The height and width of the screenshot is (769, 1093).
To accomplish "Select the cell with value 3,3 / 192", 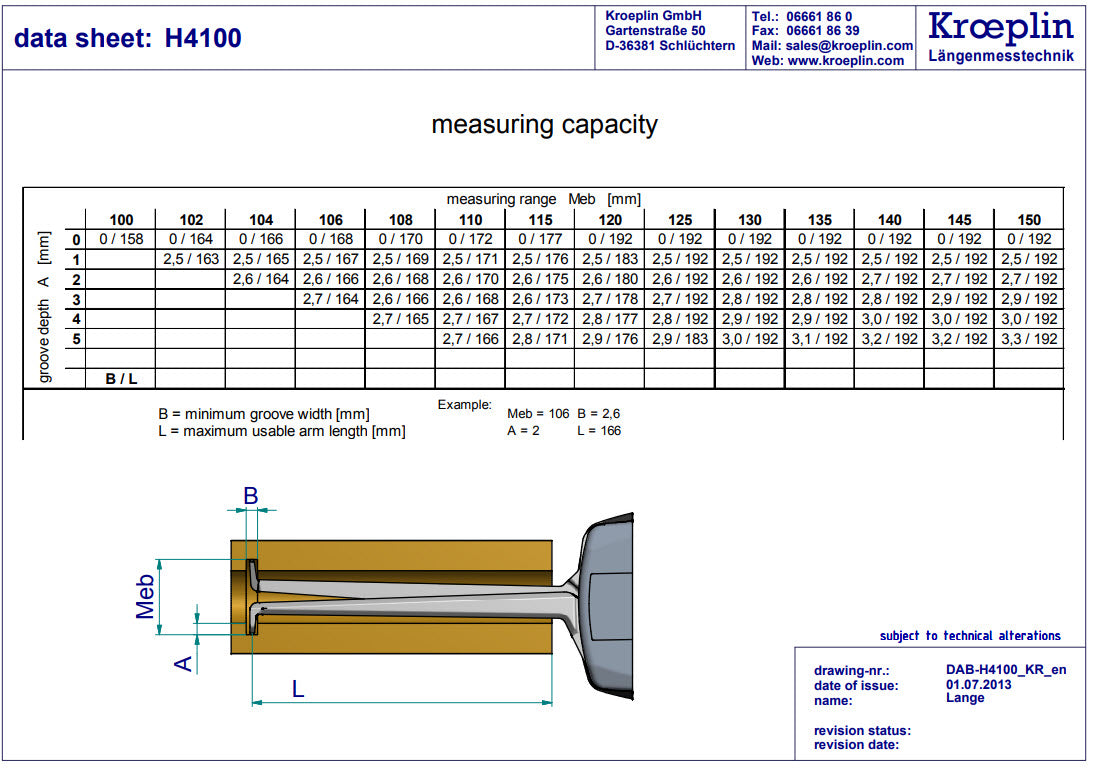I will [x=1029, y=339].
